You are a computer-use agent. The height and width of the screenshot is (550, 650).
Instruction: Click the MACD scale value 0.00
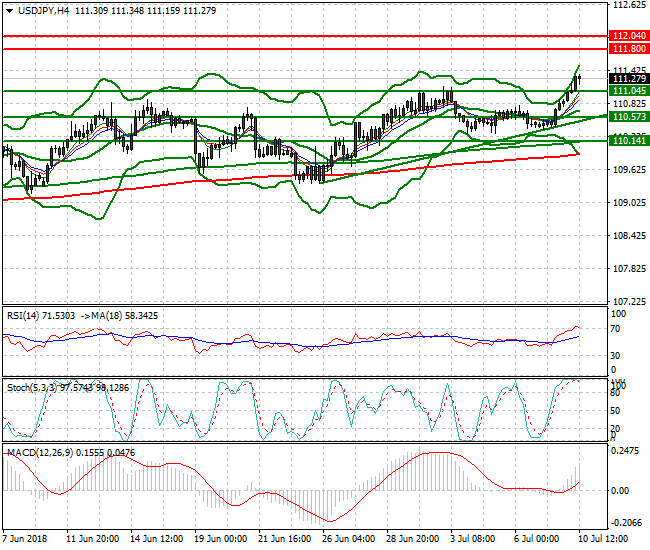(x=620, y=491)
